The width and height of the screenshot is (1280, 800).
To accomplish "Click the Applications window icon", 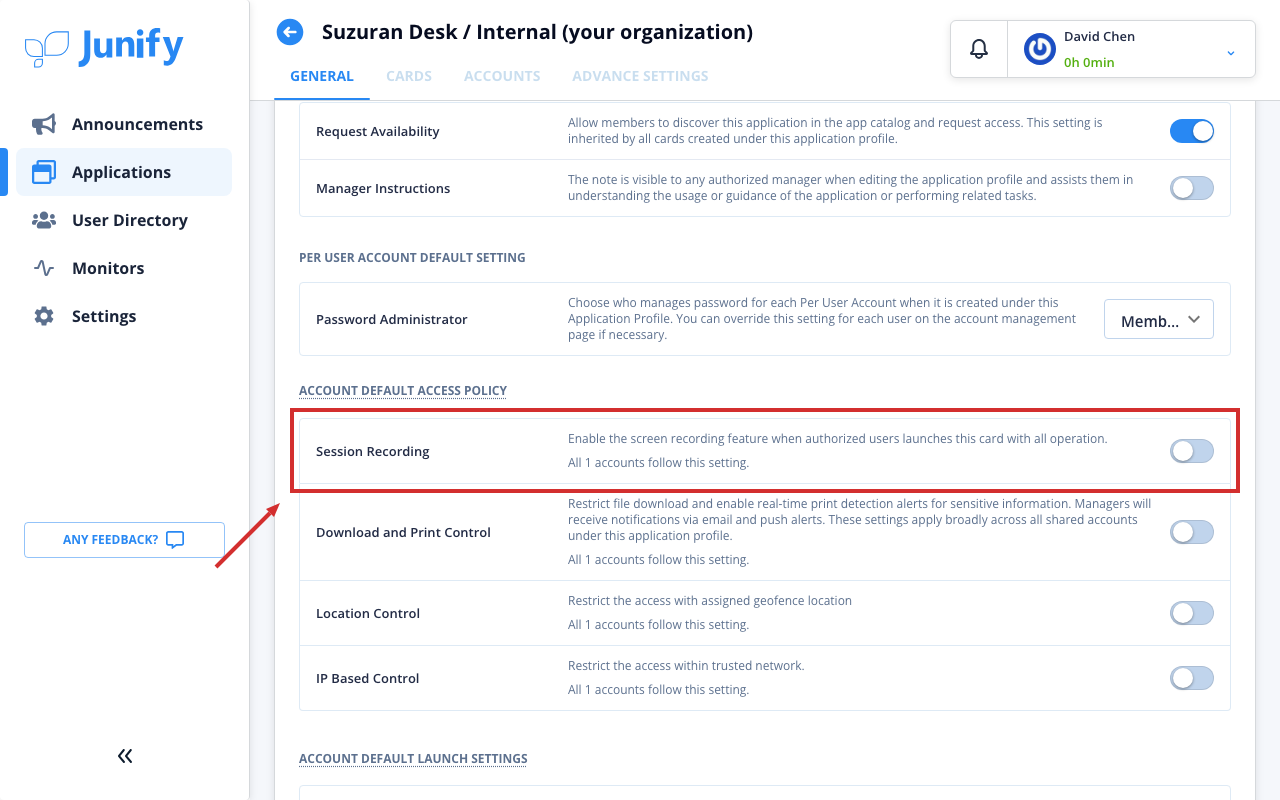I will [44, 172].
